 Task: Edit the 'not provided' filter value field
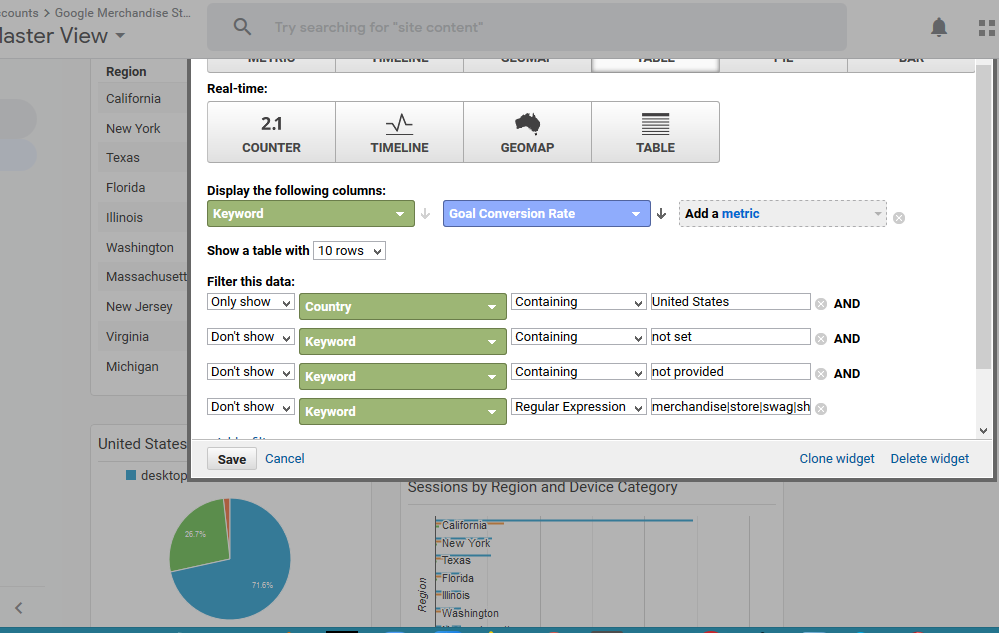730,372
